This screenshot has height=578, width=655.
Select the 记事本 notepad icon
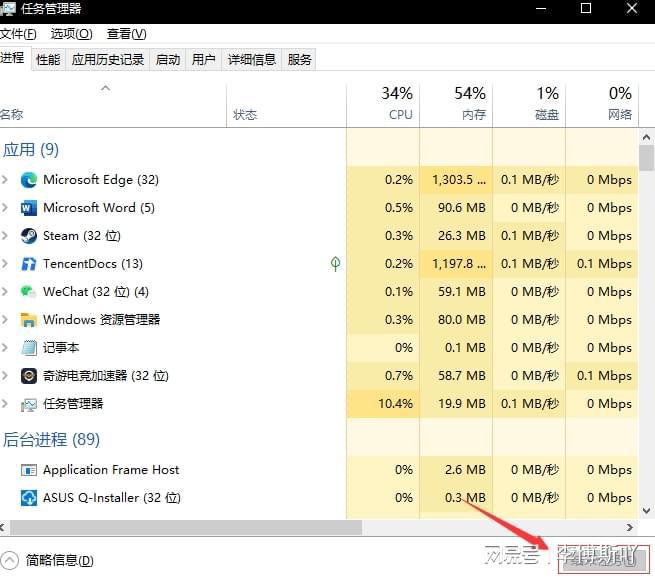click(x=29, y=347)
